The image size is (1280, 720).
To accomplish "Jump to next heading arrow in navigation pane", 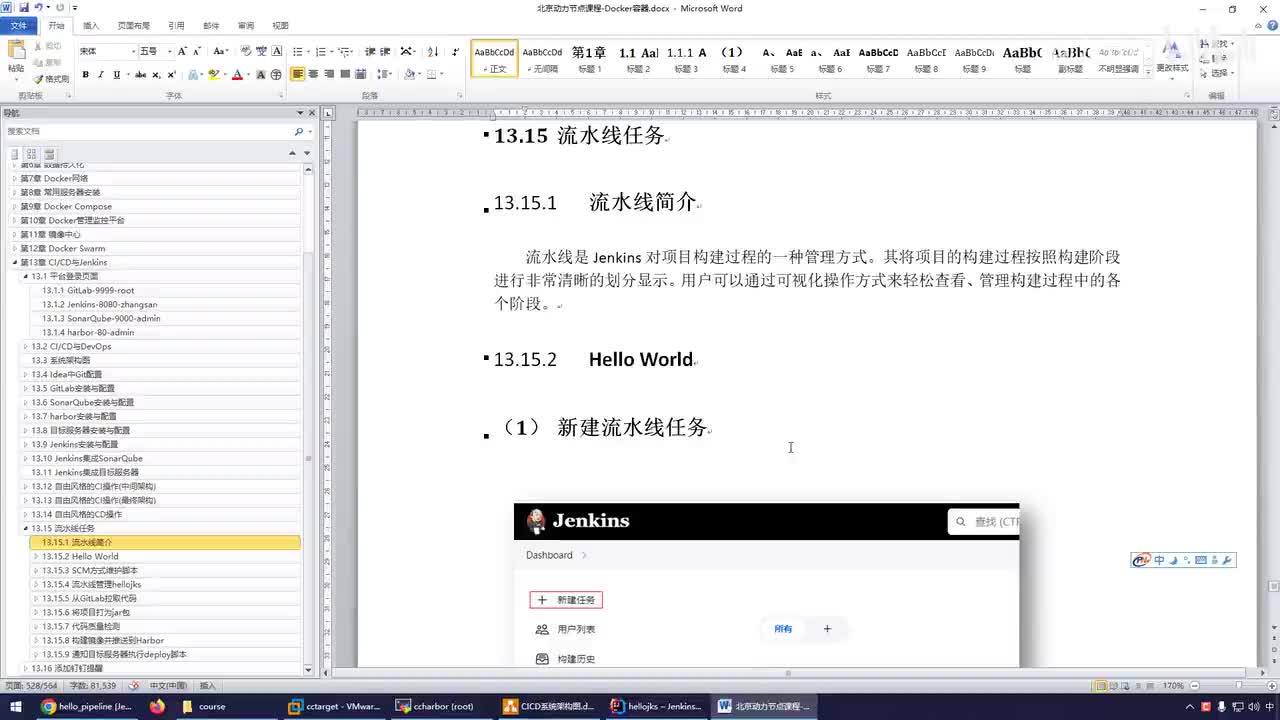I will pyautogui.click(x=306, y=153).
